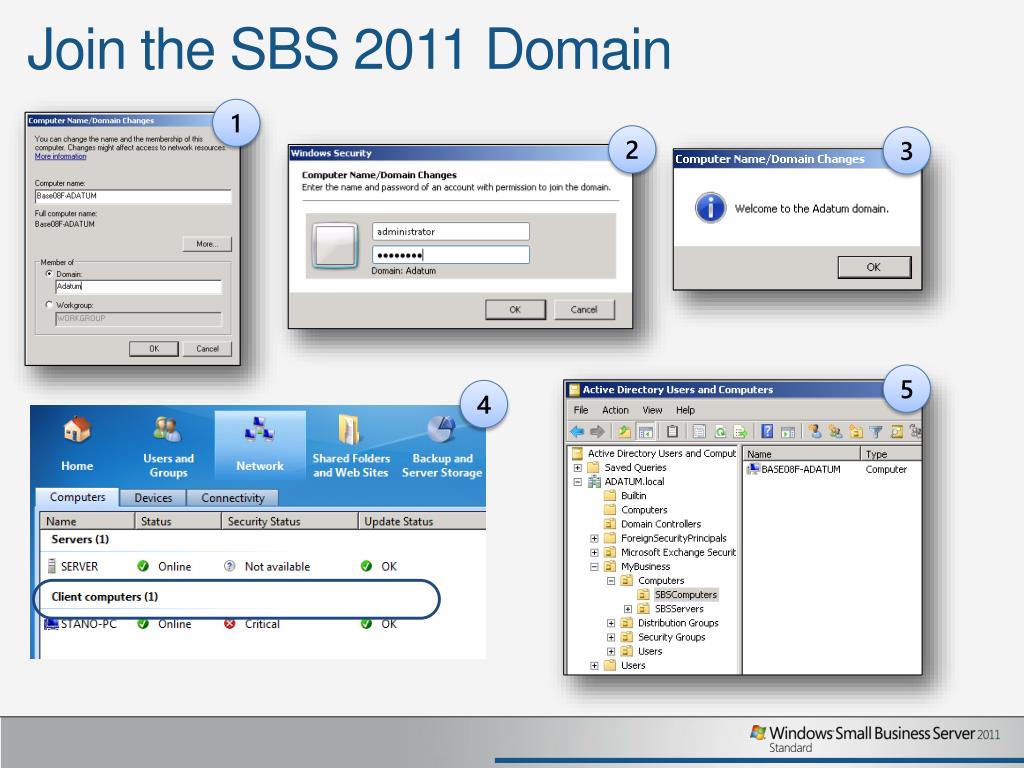Viewport: 1024px width, 768px height.
Task: Open Help with the blue question mark icon
Action: tap(767, 432)
